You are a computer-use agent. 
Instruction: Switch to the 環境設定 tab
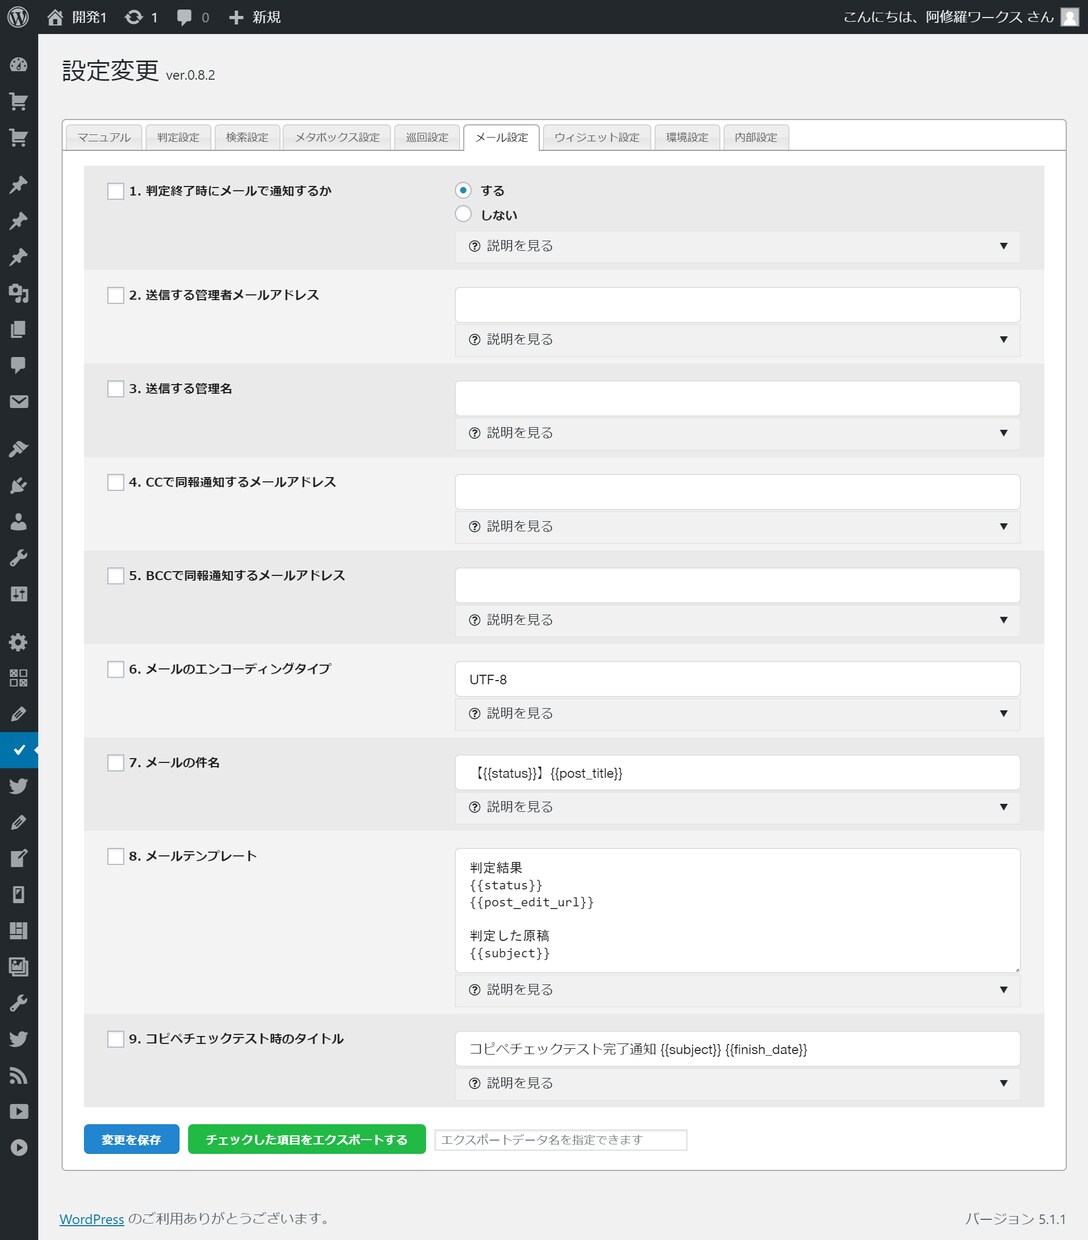687,137
